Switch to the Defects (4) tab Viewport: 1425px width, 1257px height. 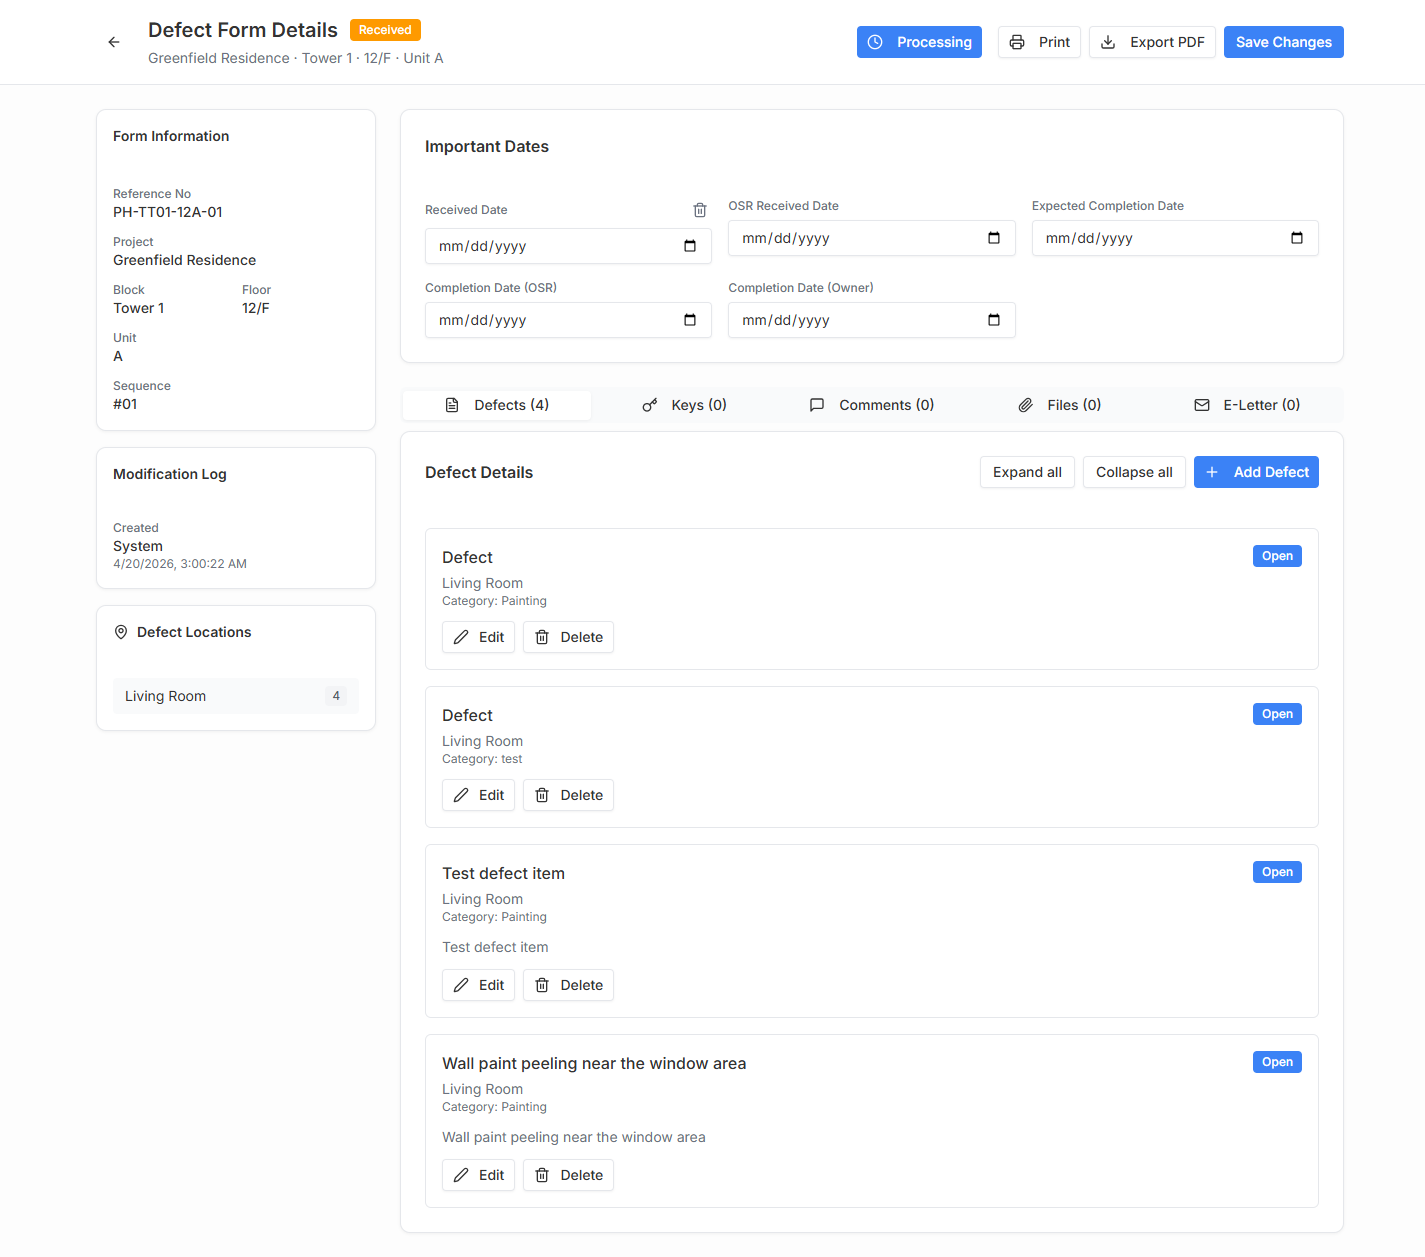pos(497,405)
